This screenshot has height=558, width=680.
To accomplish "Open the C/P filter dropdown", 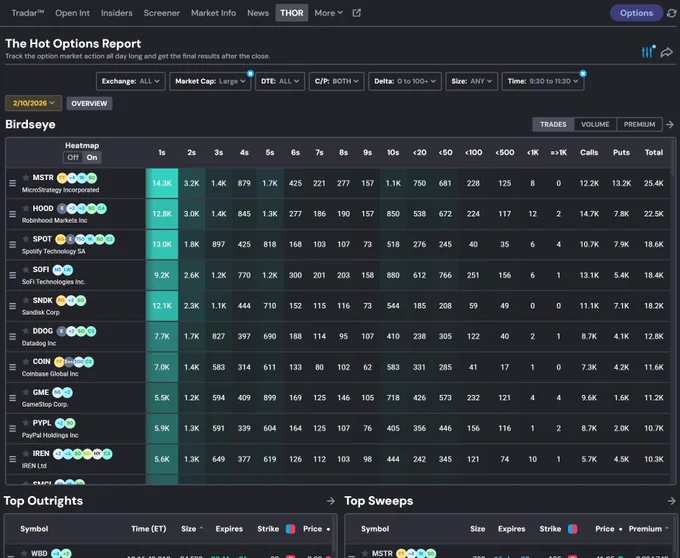I will click(x=336, y=81).
